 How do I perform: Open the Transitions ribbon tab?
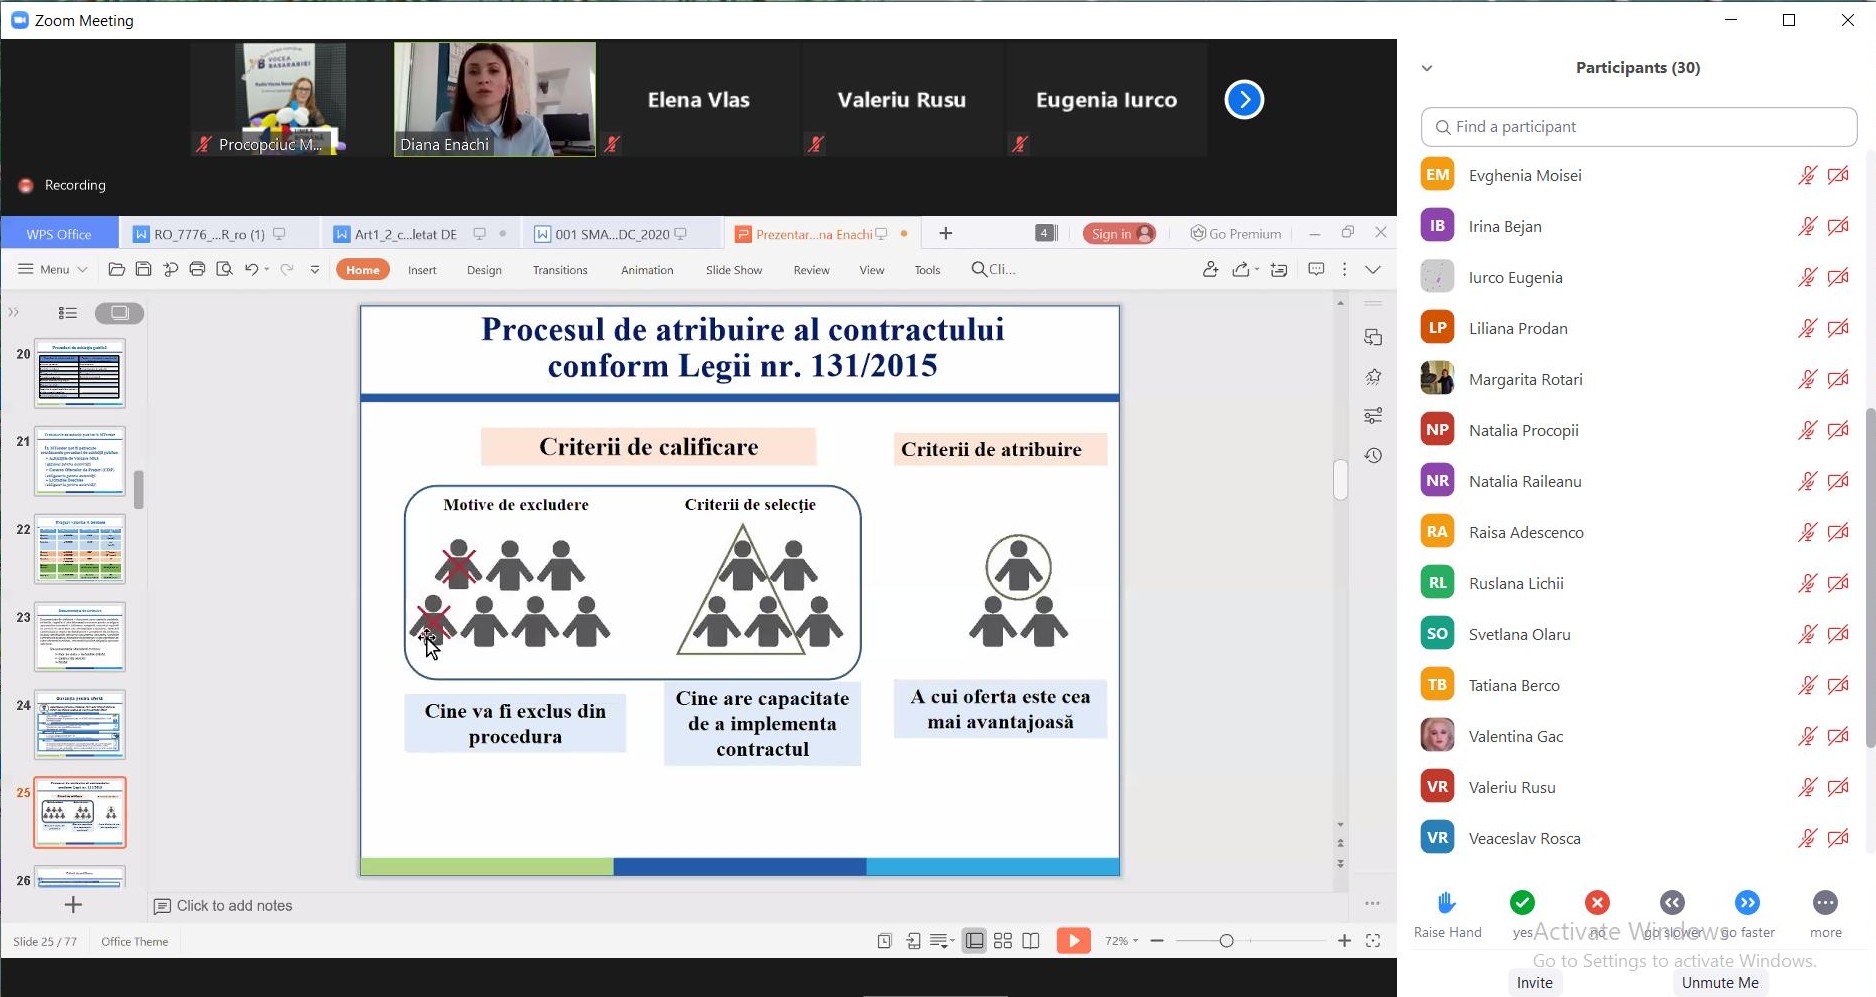pos(560,270)
